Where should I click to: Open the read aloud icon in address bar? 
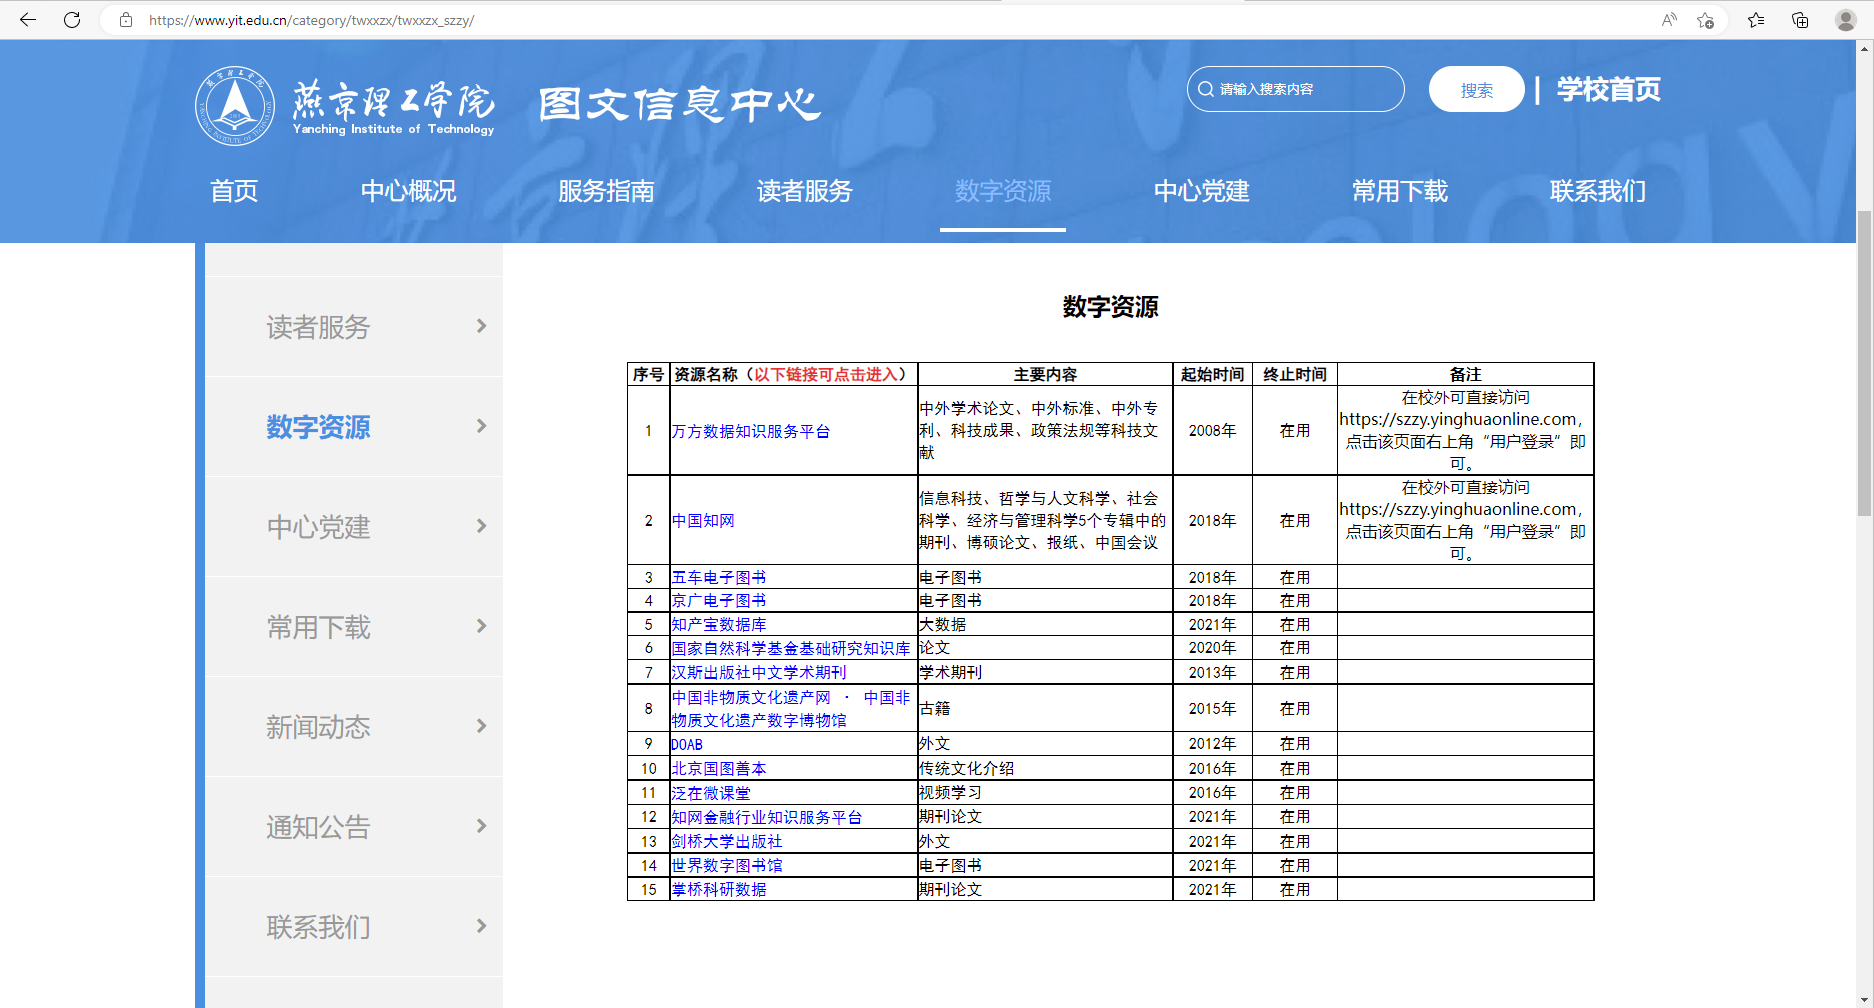point(1669,20)
